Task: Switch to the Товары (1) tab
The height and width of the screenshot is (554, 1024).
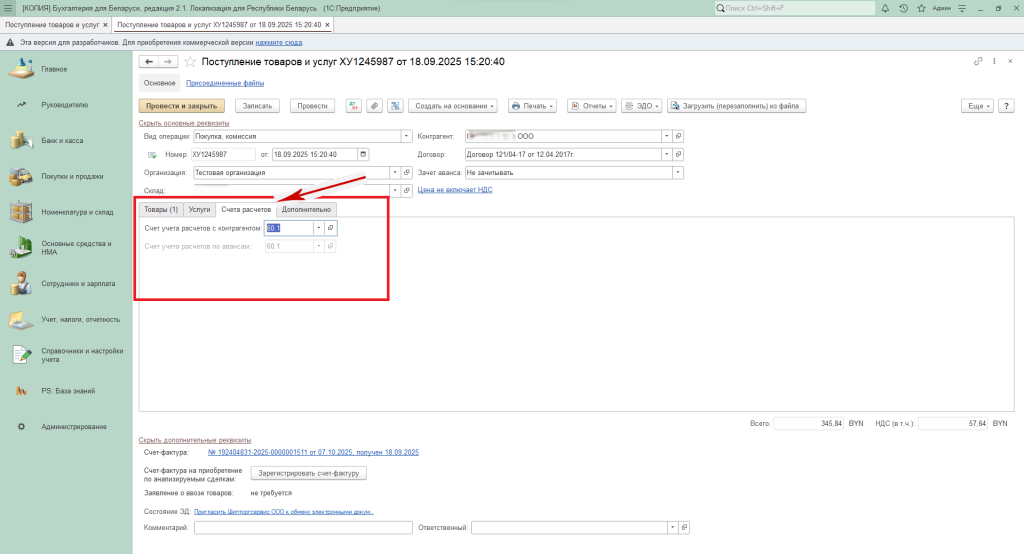Action: click(161, 209)
